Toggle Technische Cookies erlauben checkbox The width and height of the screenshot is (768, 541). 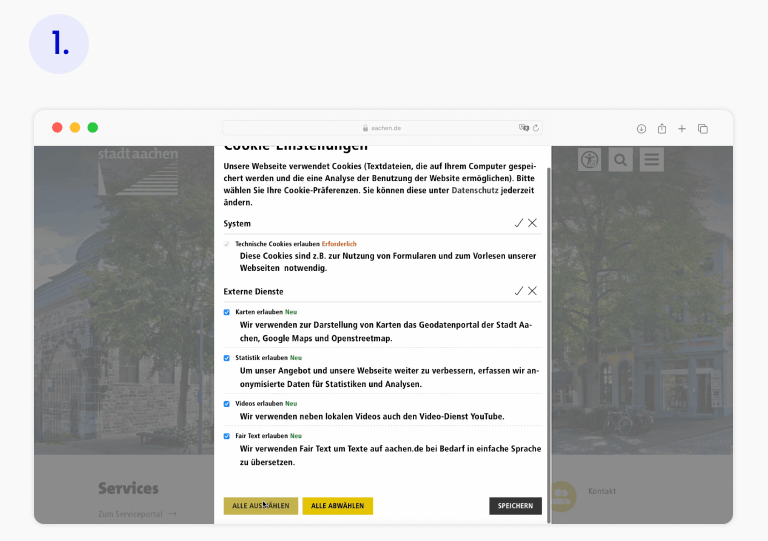(227, 244)
